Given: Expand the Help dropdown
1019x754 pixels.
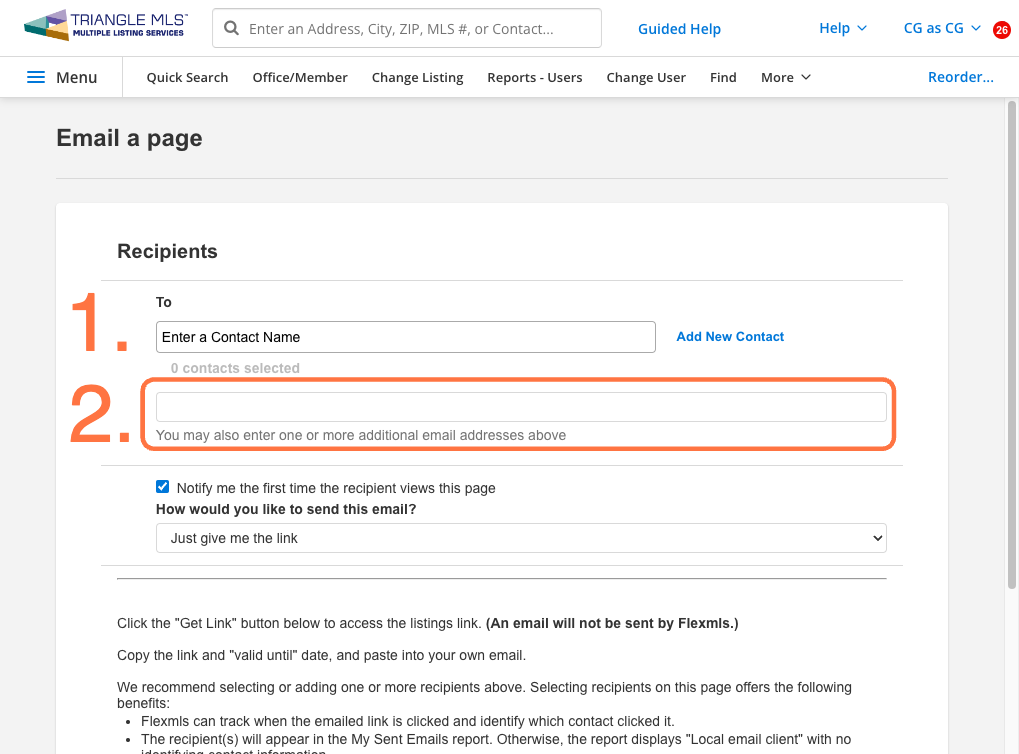Looking at the screenshot, I should tap(842, 28).
